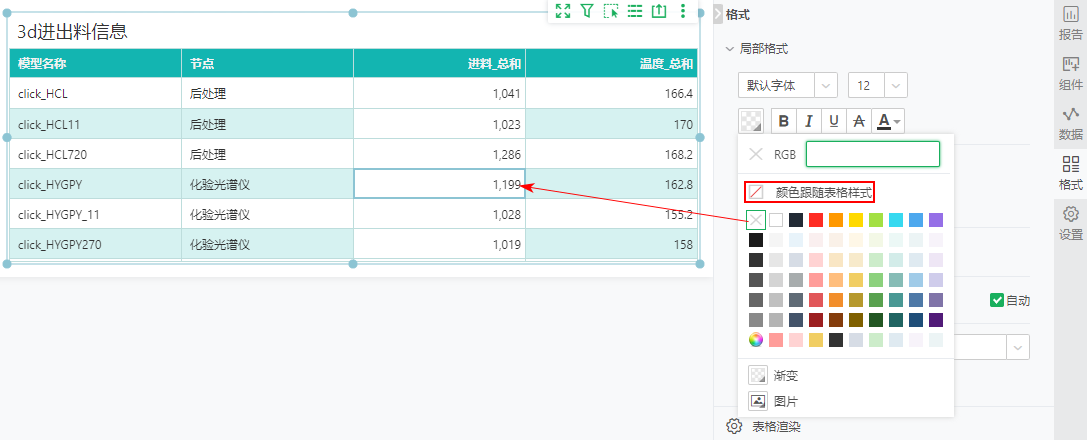Open the 设置 sidebar tab

(x=1070, y=222)
